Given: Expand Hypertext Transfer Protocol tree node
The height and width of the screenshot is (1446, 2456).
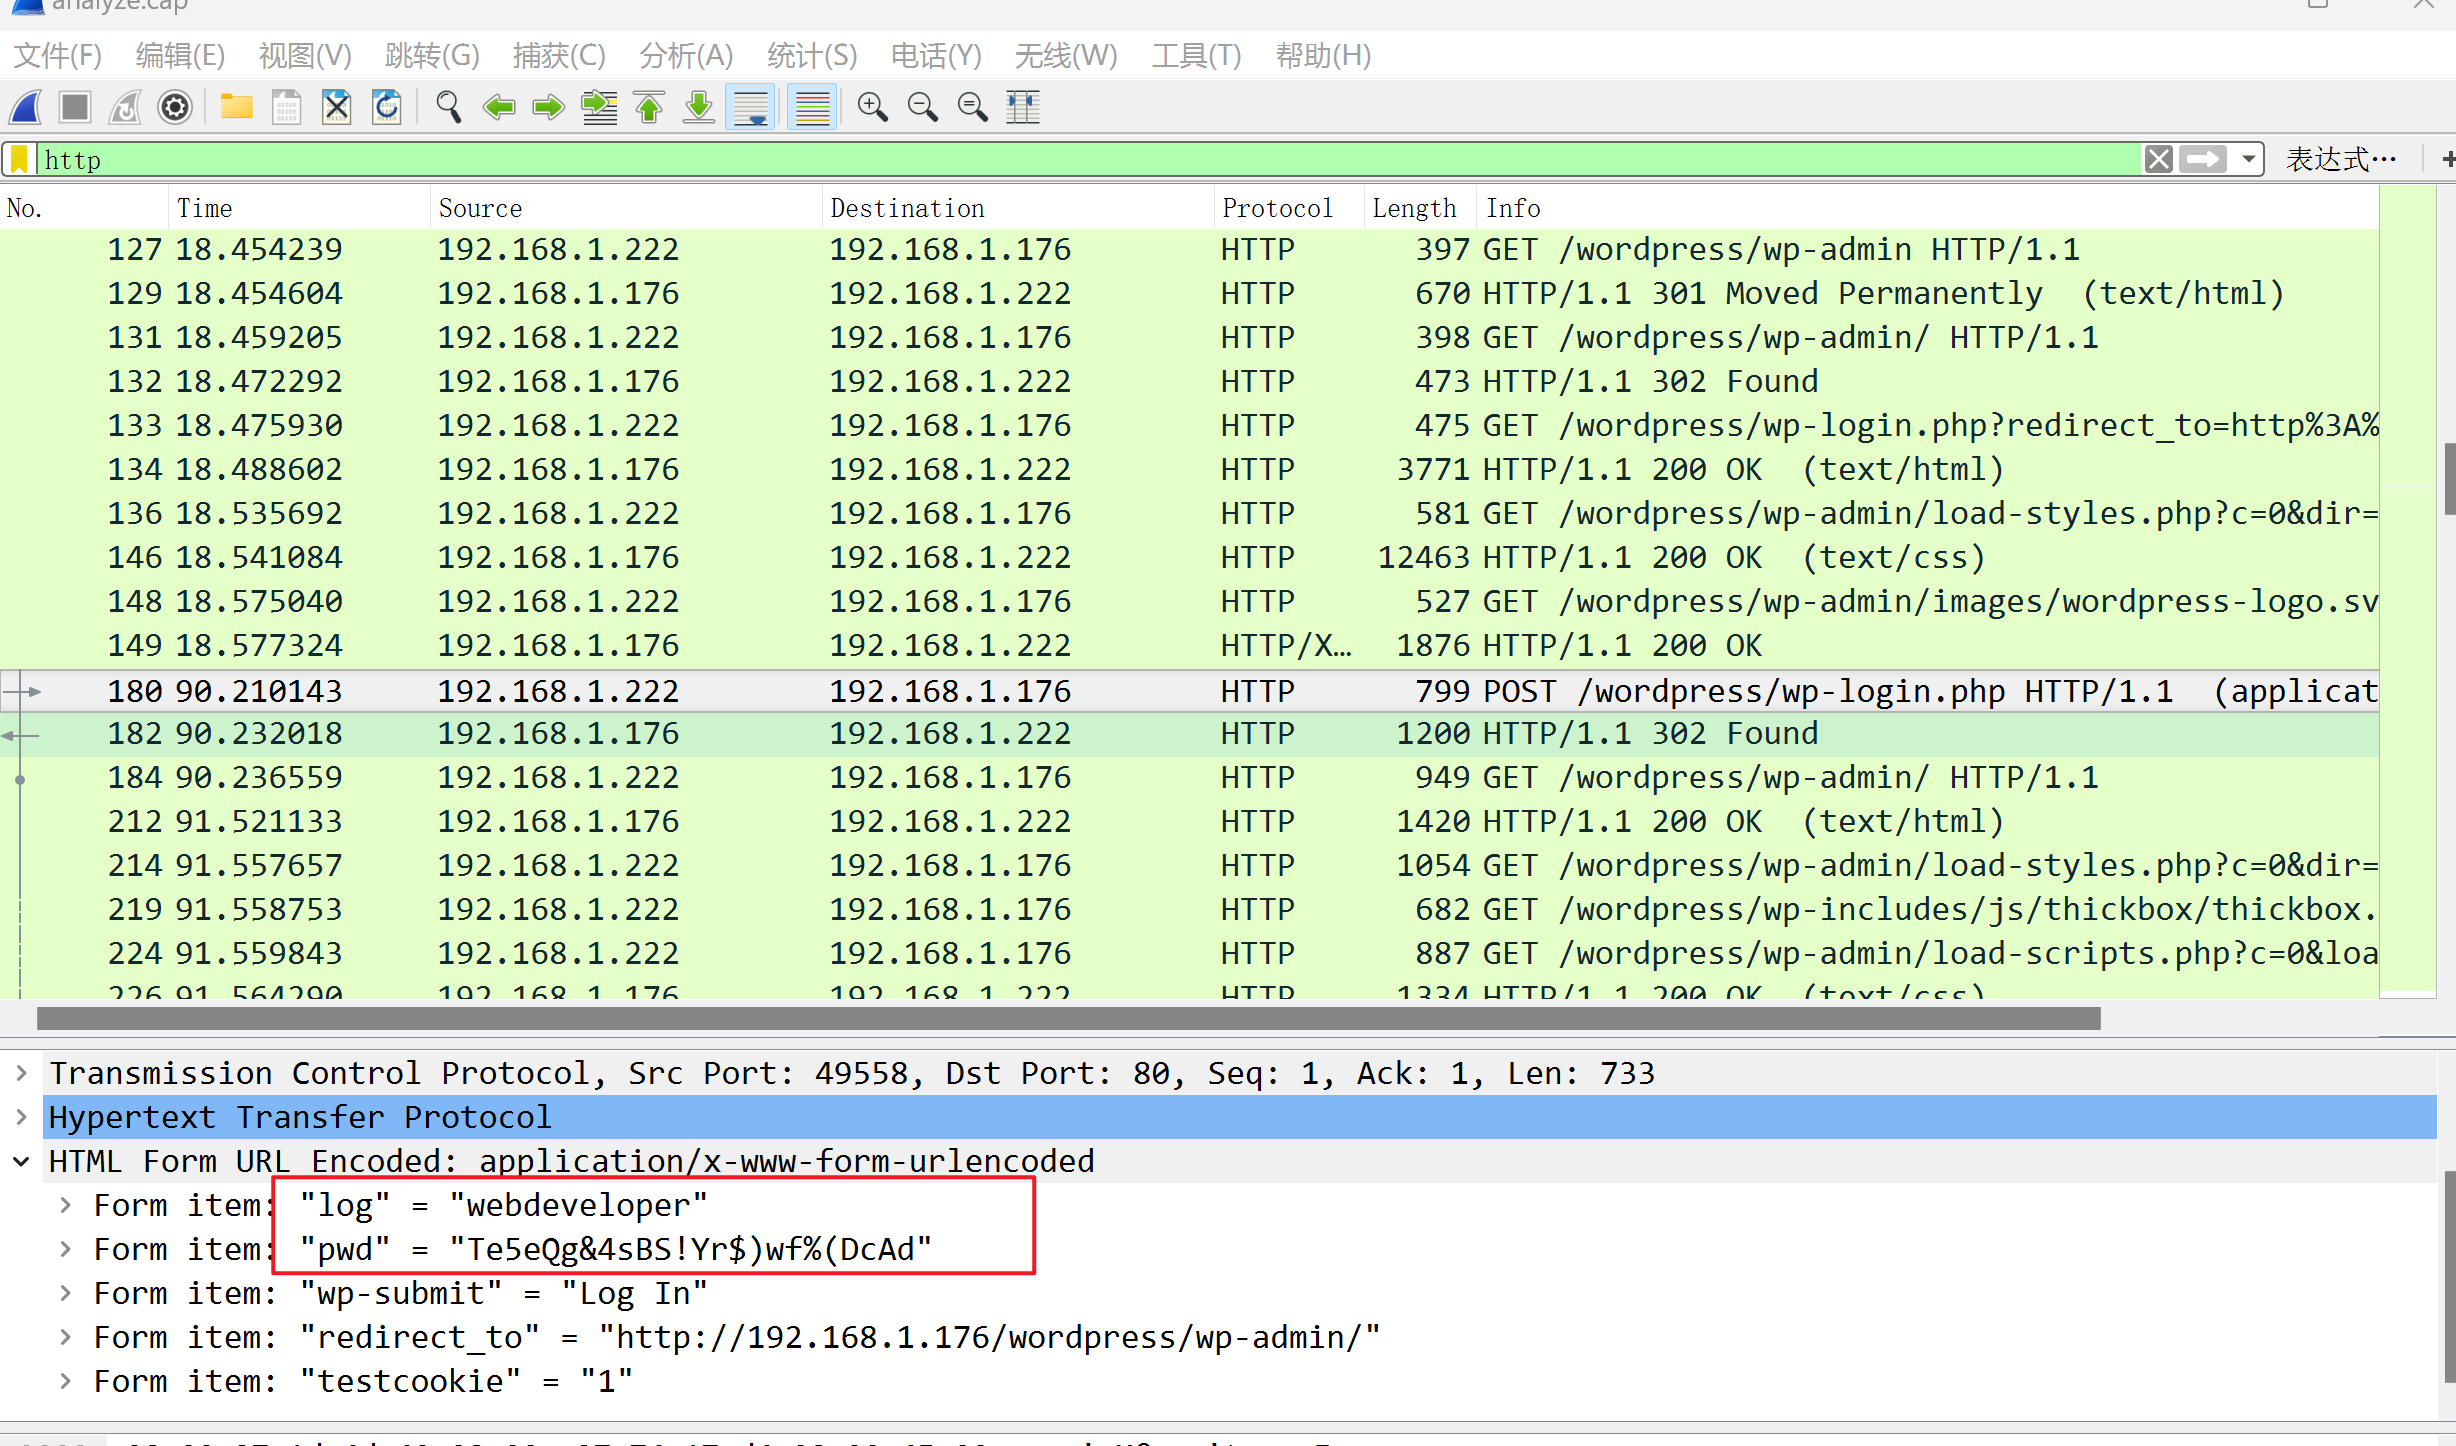Looking at the screenshot, I should click(x=21, y=1117).
